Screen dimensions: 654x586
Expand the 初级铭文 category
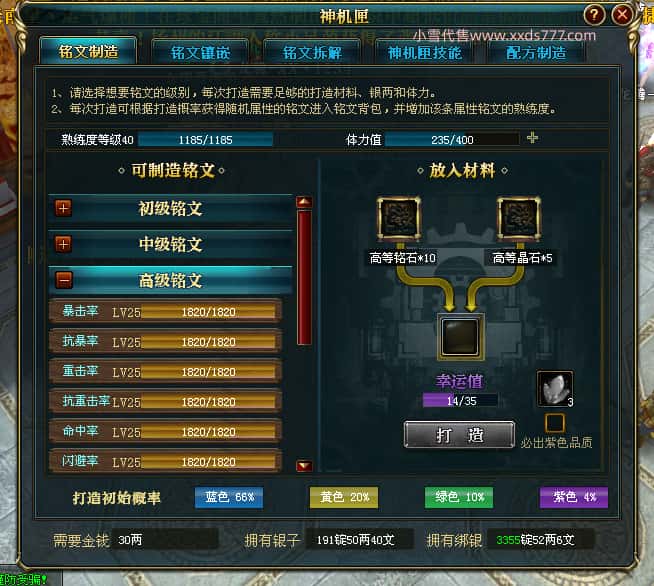tap(63, 208)
